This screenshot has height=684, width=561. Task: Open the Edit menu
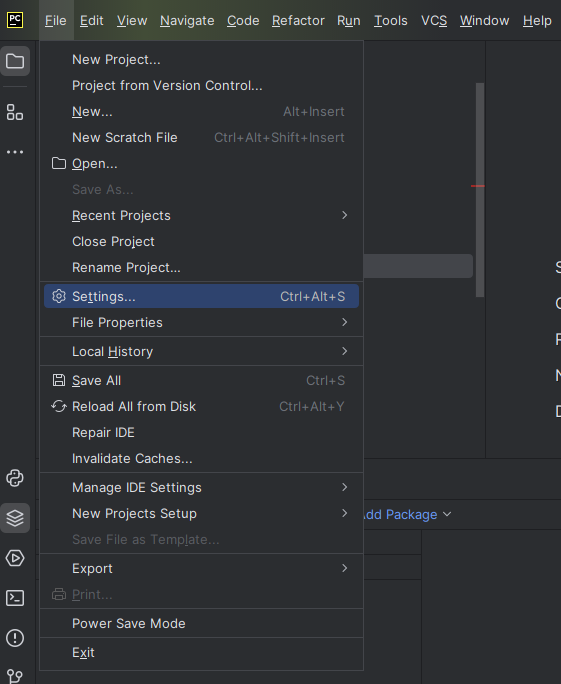click(92, 21)
